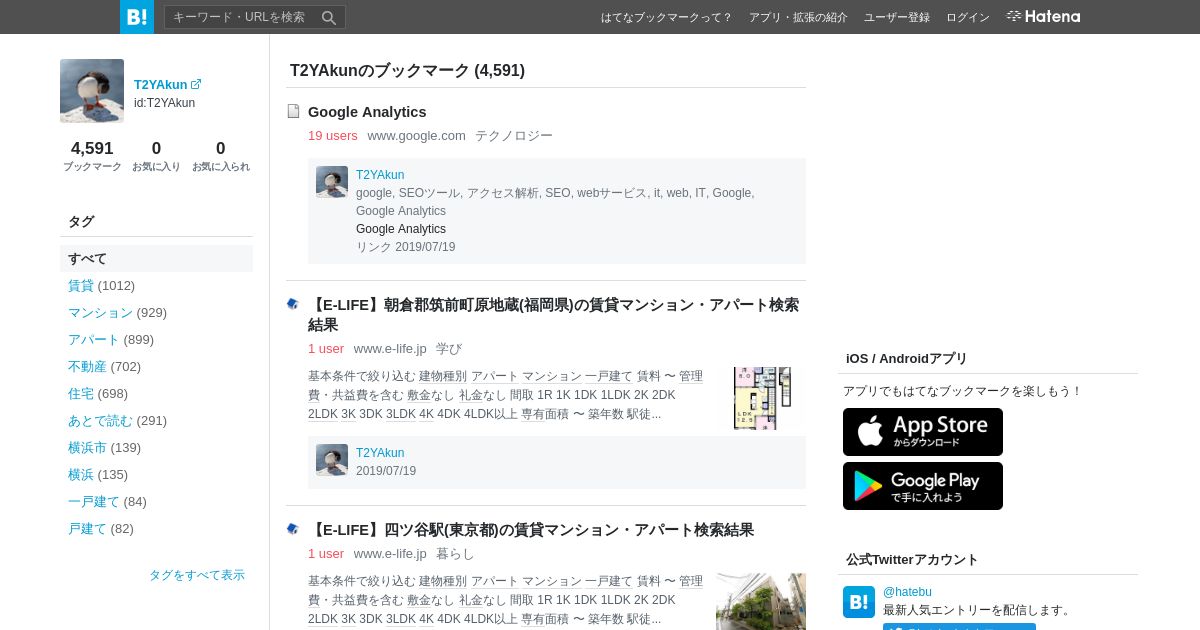
Task: Click the page icon next to Google Analytics
Action: pos(293,111)
